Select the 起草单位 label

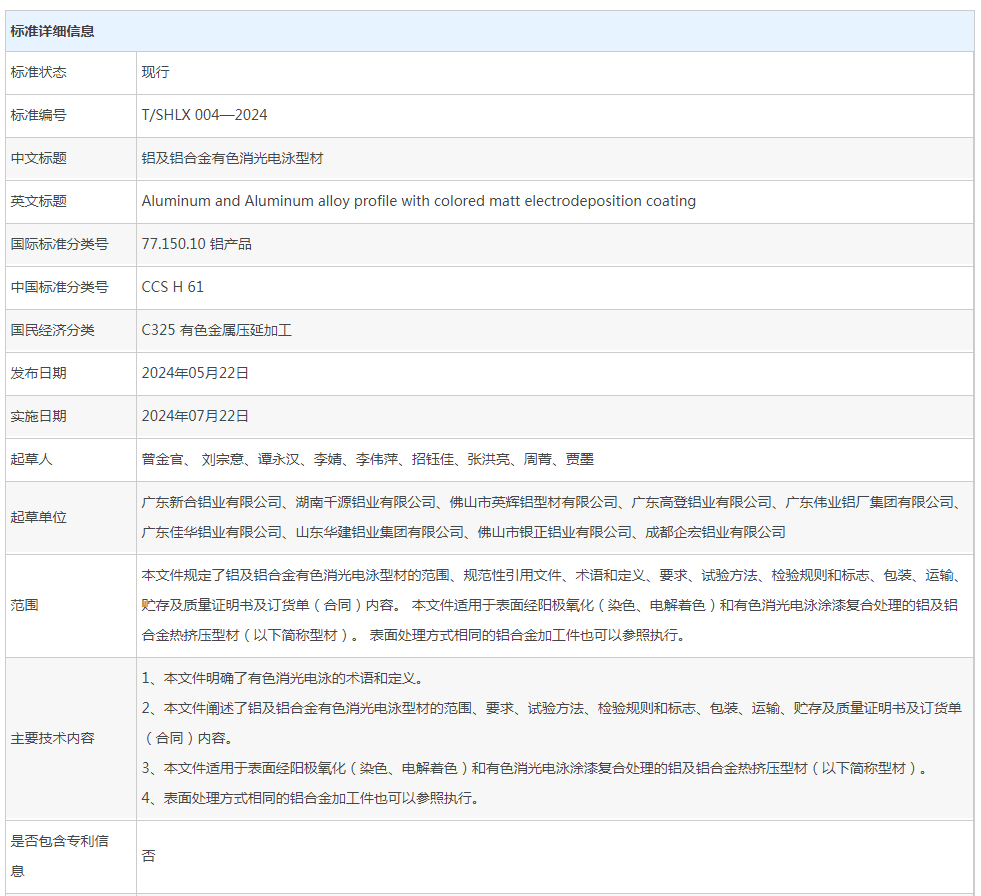pyautogui.click(x=38, y=517)
